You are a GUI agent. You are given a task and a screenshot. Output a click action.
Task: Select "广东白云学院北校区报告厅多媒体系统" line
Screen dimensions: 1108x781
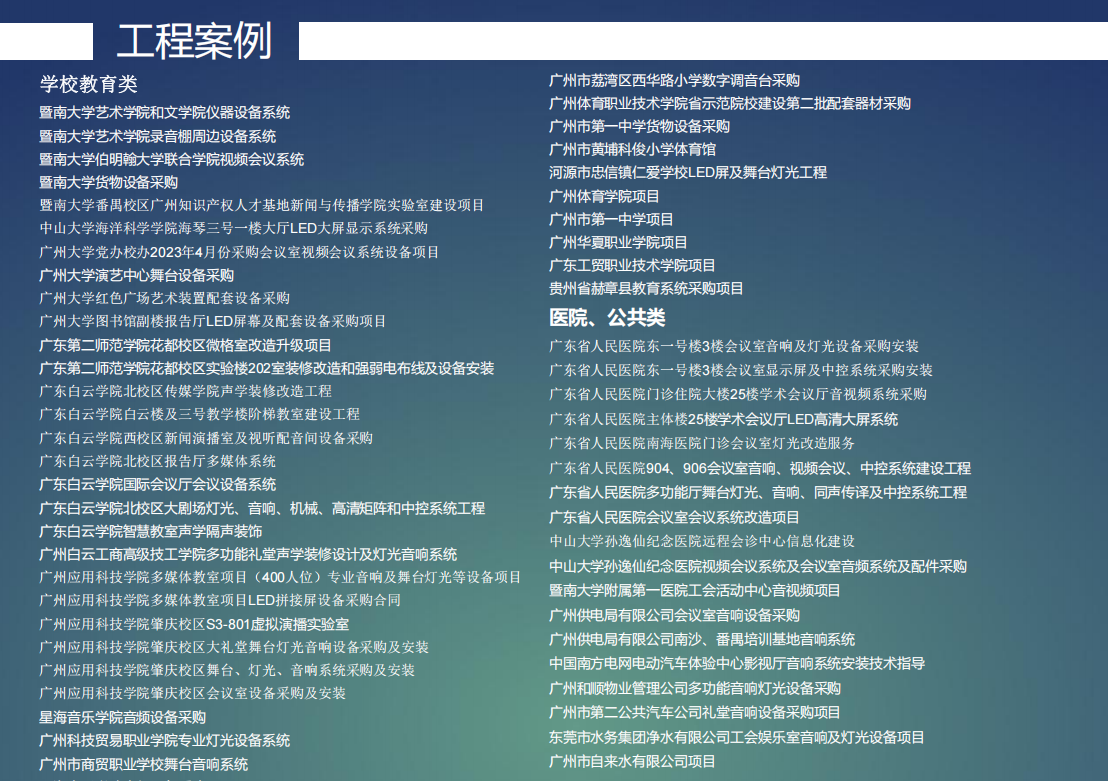[158, 462]
